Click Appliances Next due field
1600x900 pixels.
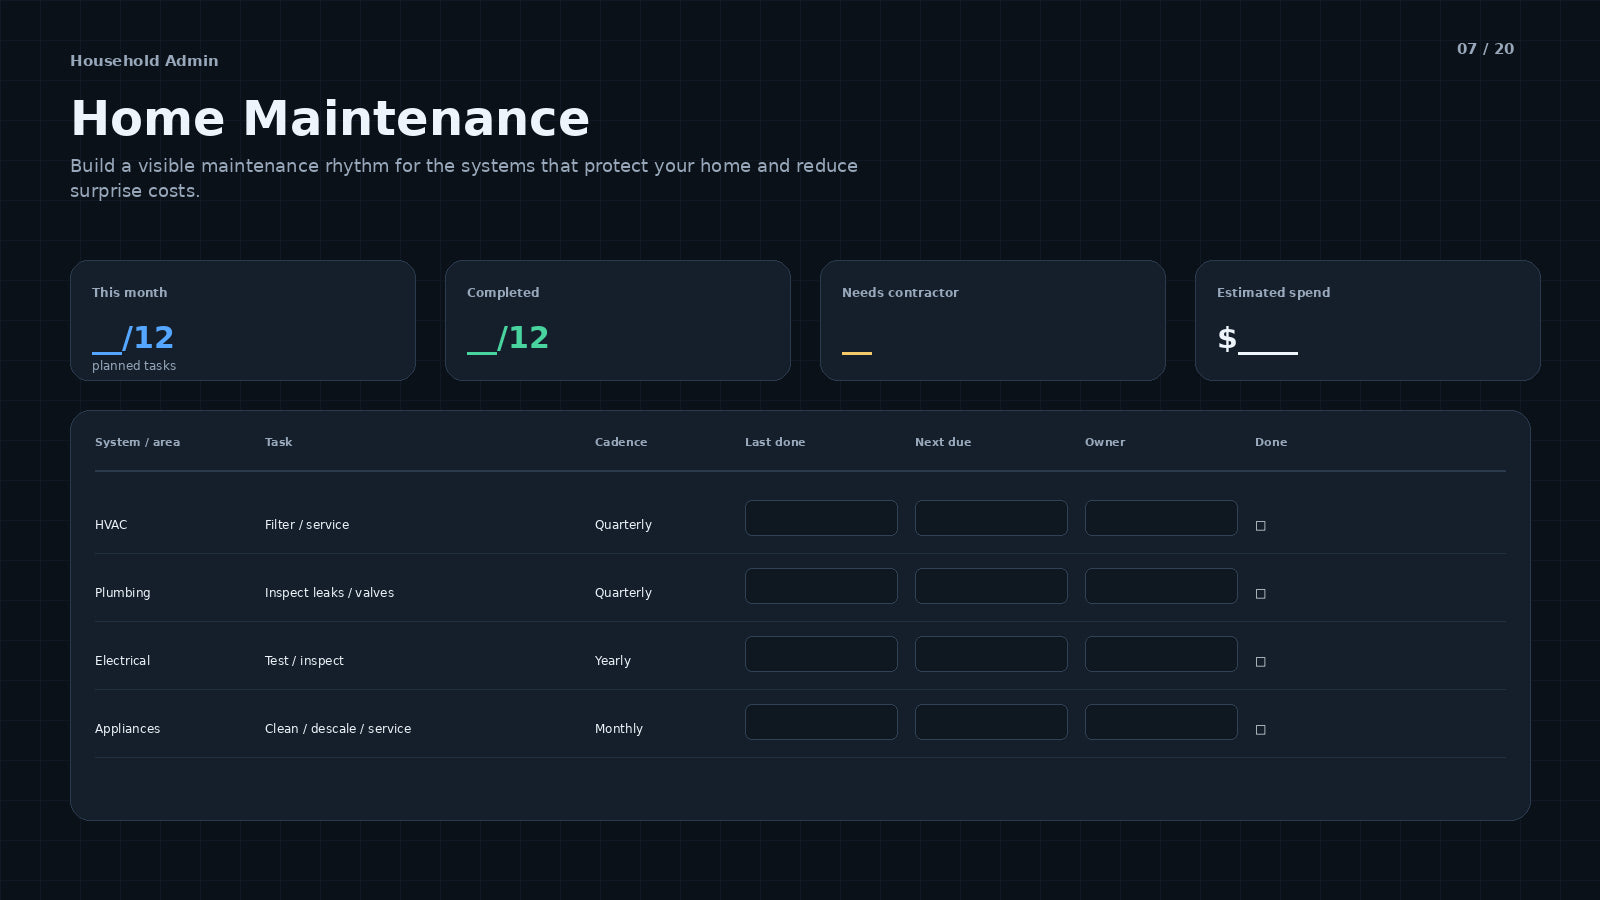point(991,722)
